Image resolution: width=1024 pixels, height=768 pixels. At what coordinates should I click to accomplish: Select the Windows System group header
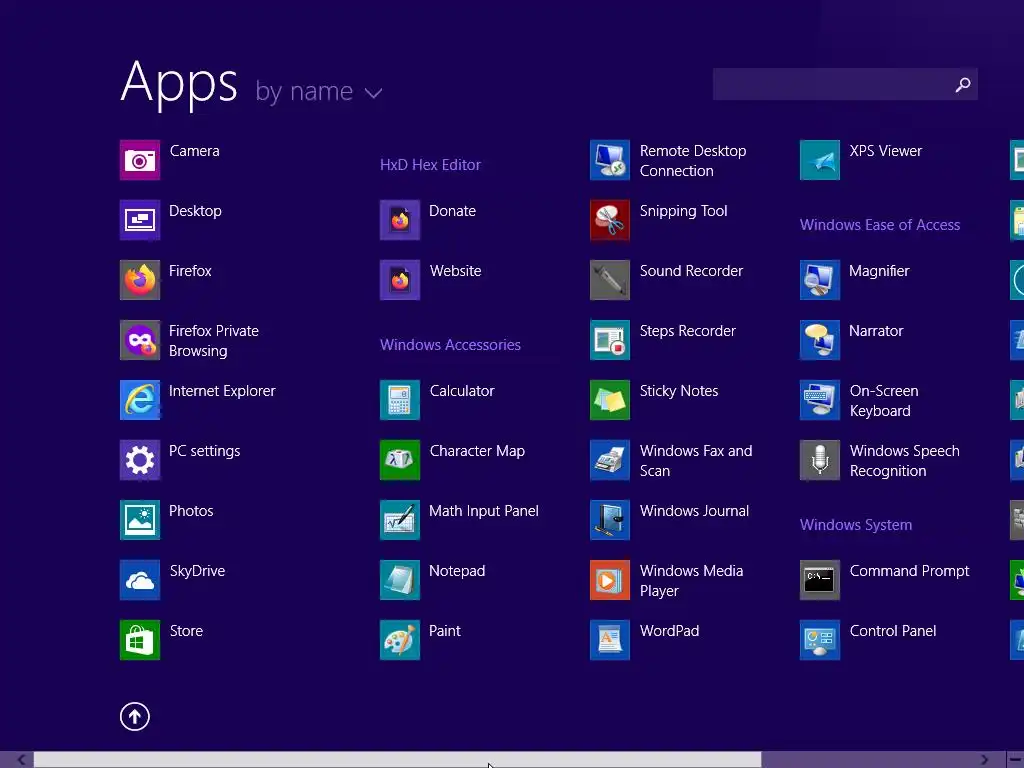coord(856,525)
